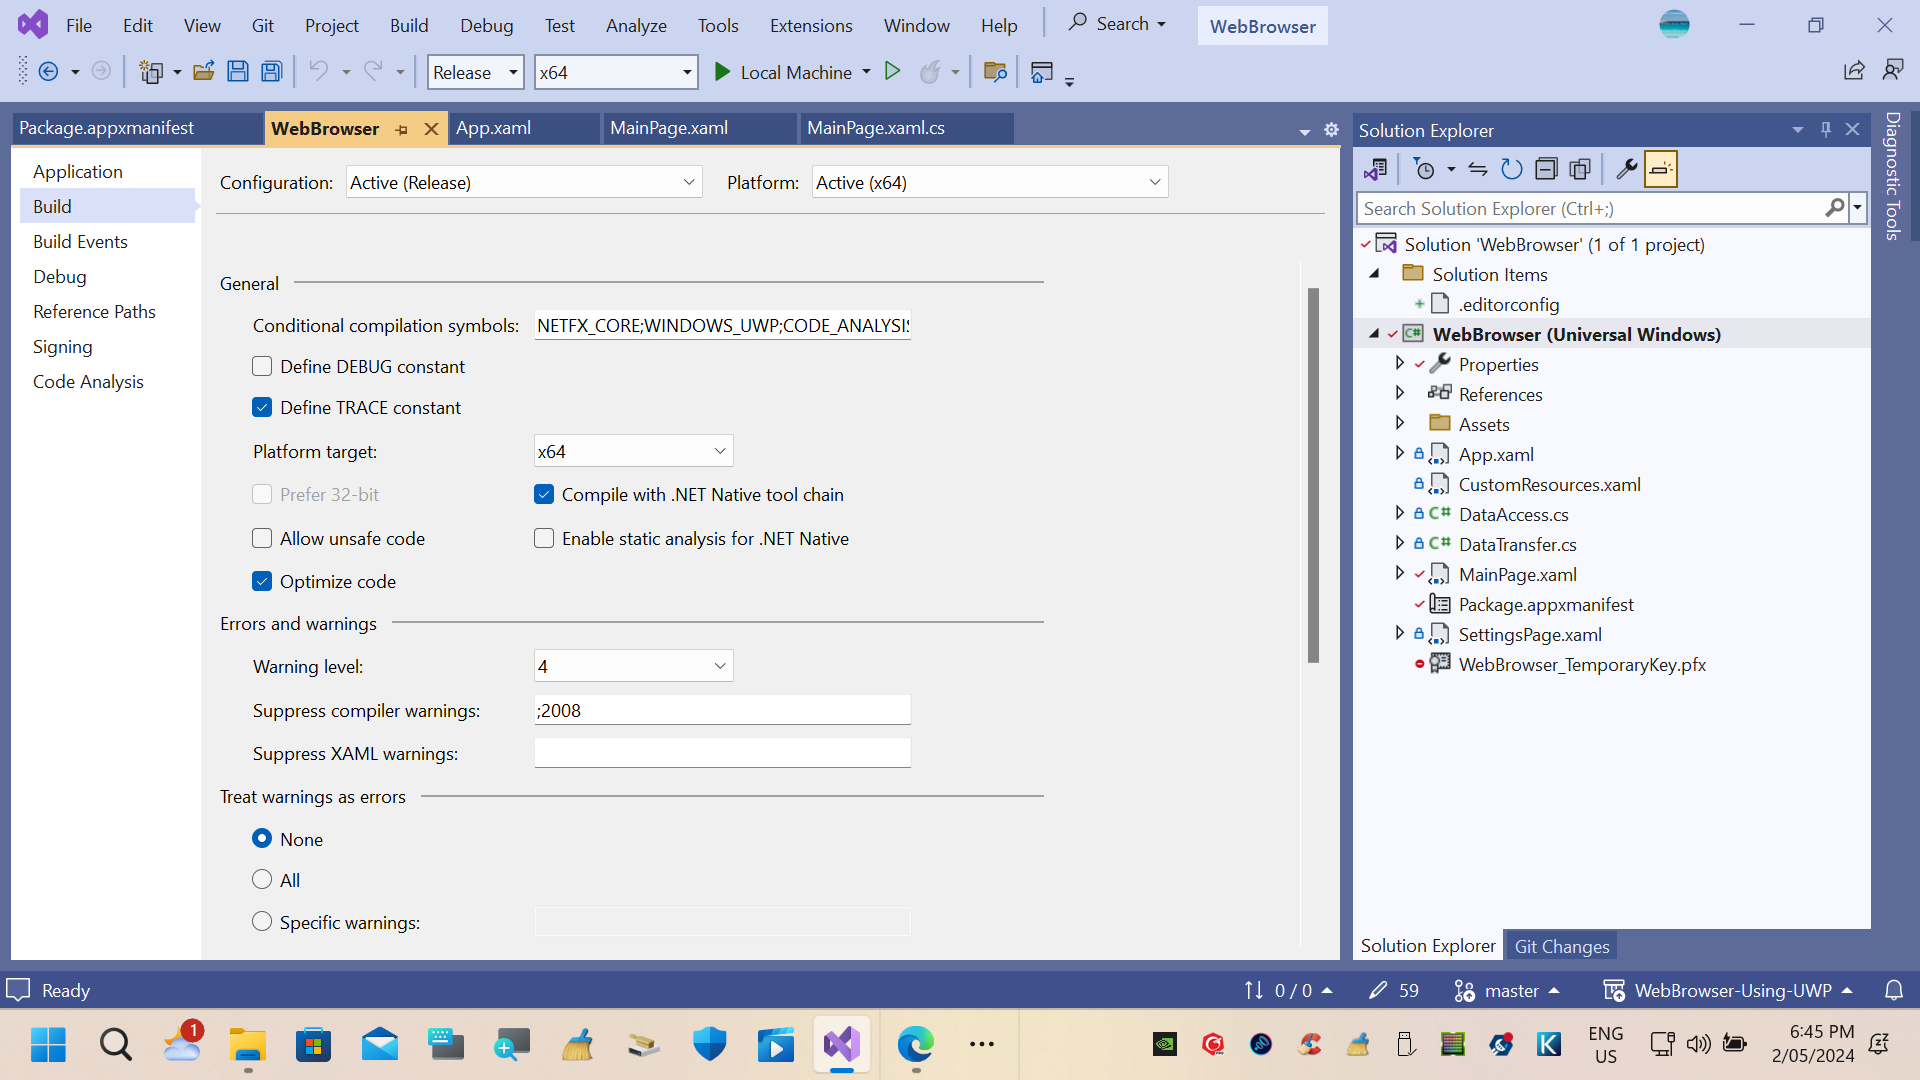Click Solution Explorer search magnifier icon

point(1835,208)
